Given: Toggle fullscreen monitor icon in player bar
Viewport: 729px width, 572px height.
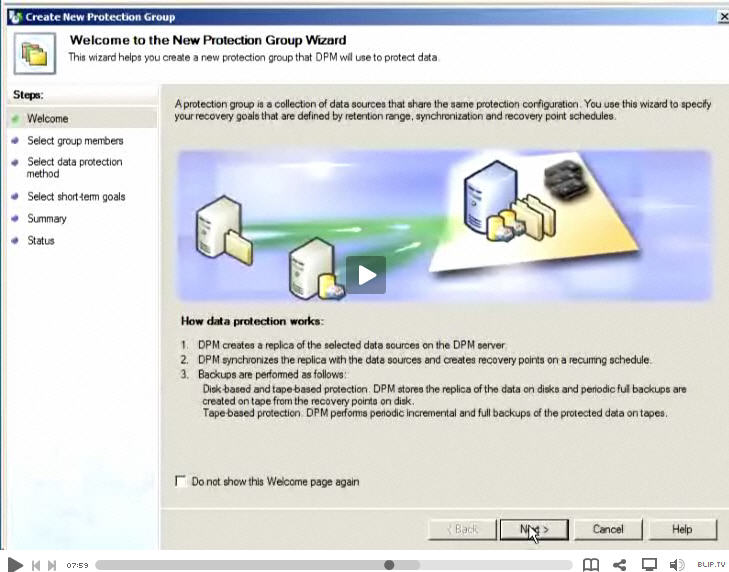Looking at the screenshot, I should [x=649, y=565].
